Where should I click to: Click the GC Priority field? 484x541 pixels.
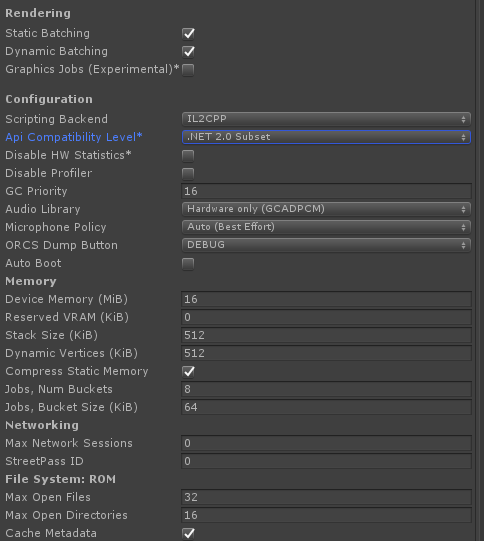[x=326, y=191]
